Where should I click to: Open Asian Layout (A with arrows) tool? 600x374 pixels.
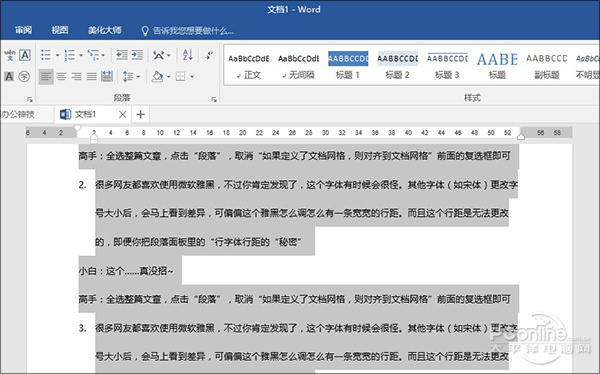[x=158, y=55]
